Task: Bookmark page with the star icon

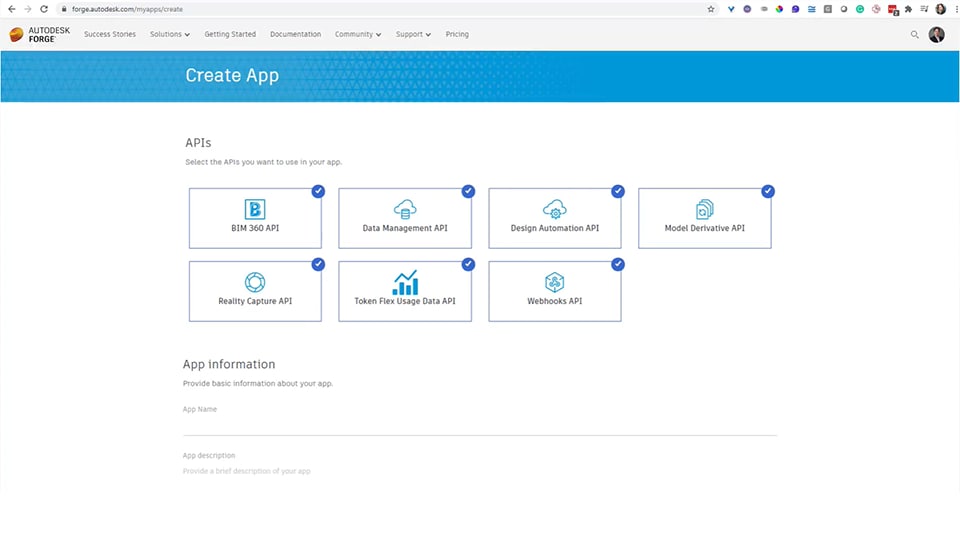Action: (711, 9)
